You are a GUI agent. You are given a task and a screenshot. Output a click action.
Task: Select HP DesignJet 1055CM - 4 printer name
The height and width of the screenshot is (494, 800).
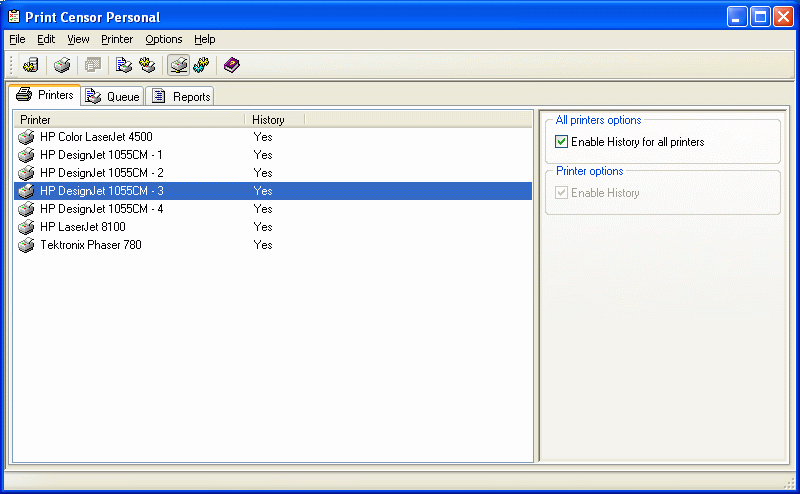102,209
